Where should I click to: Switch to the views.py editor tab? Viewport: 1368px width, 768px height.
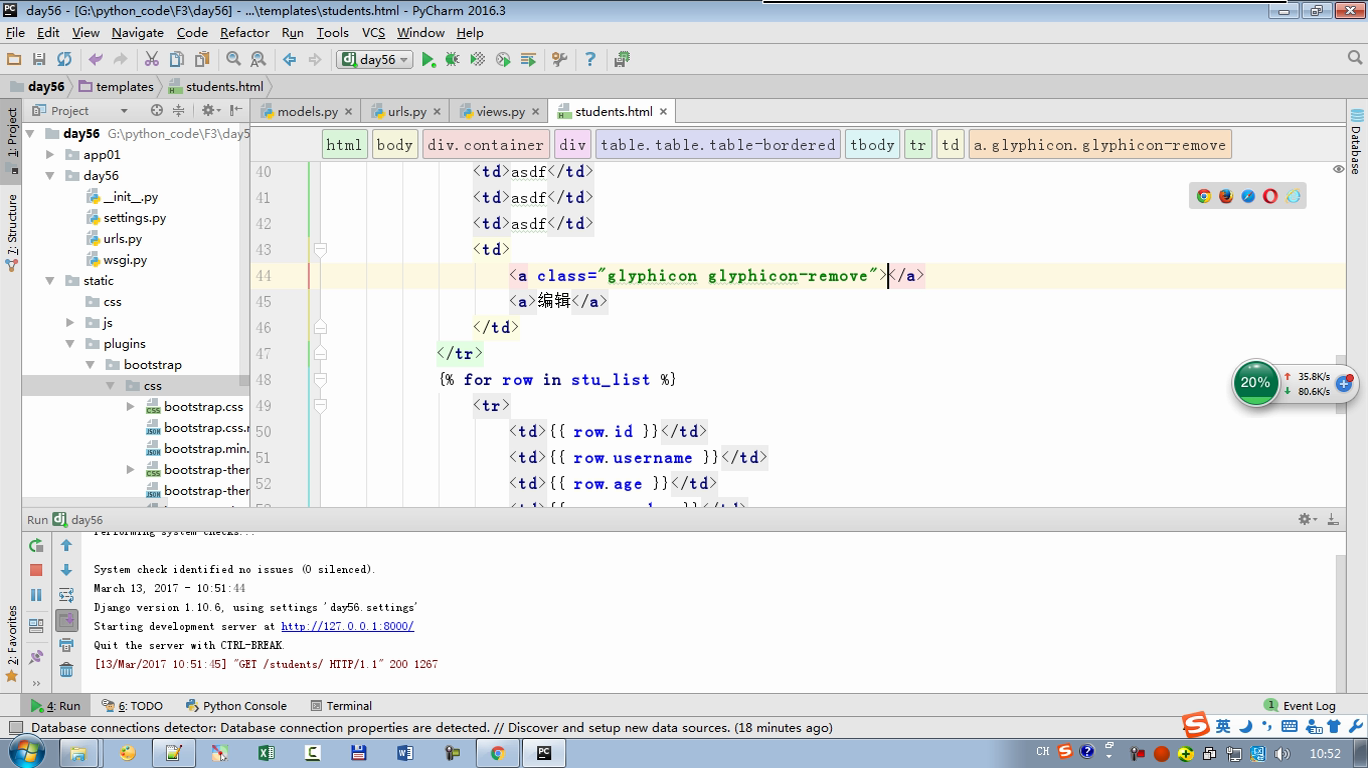[500, 111]
